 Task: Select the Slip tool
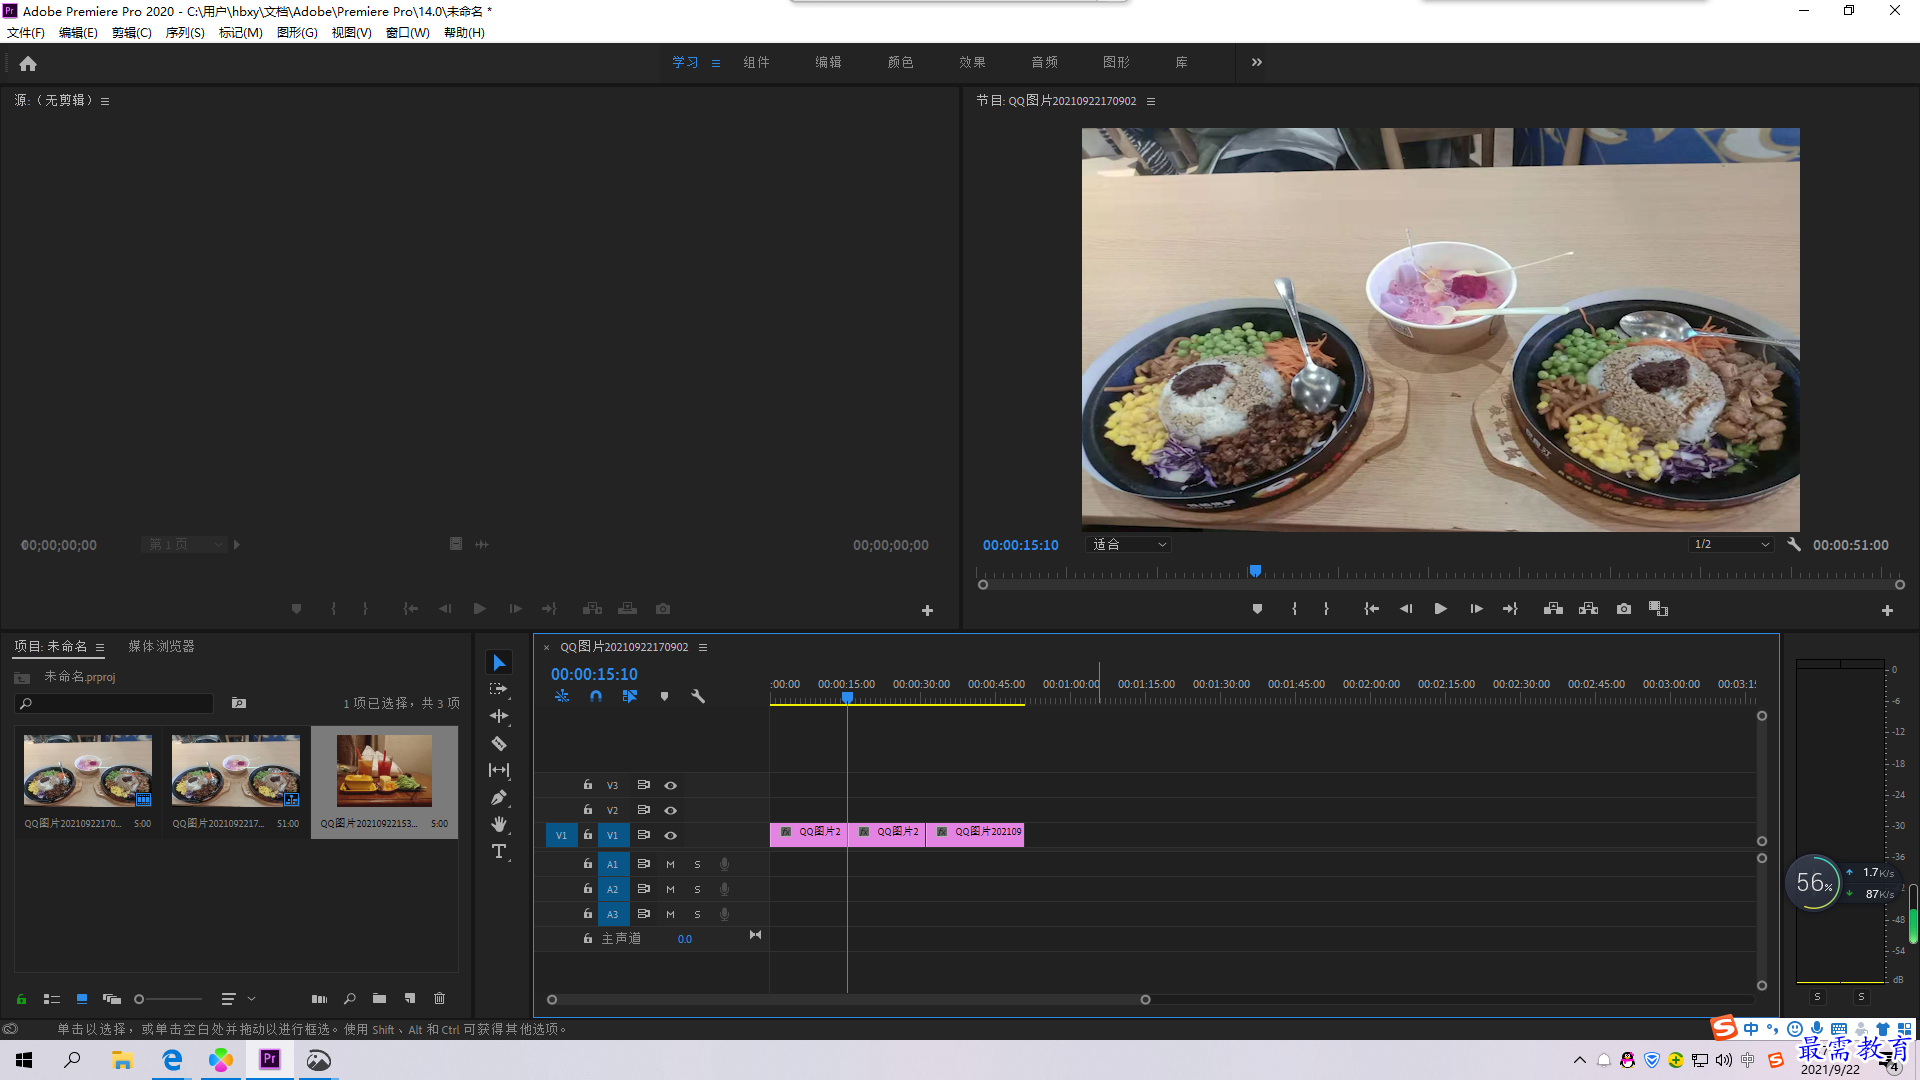point(499,770)
